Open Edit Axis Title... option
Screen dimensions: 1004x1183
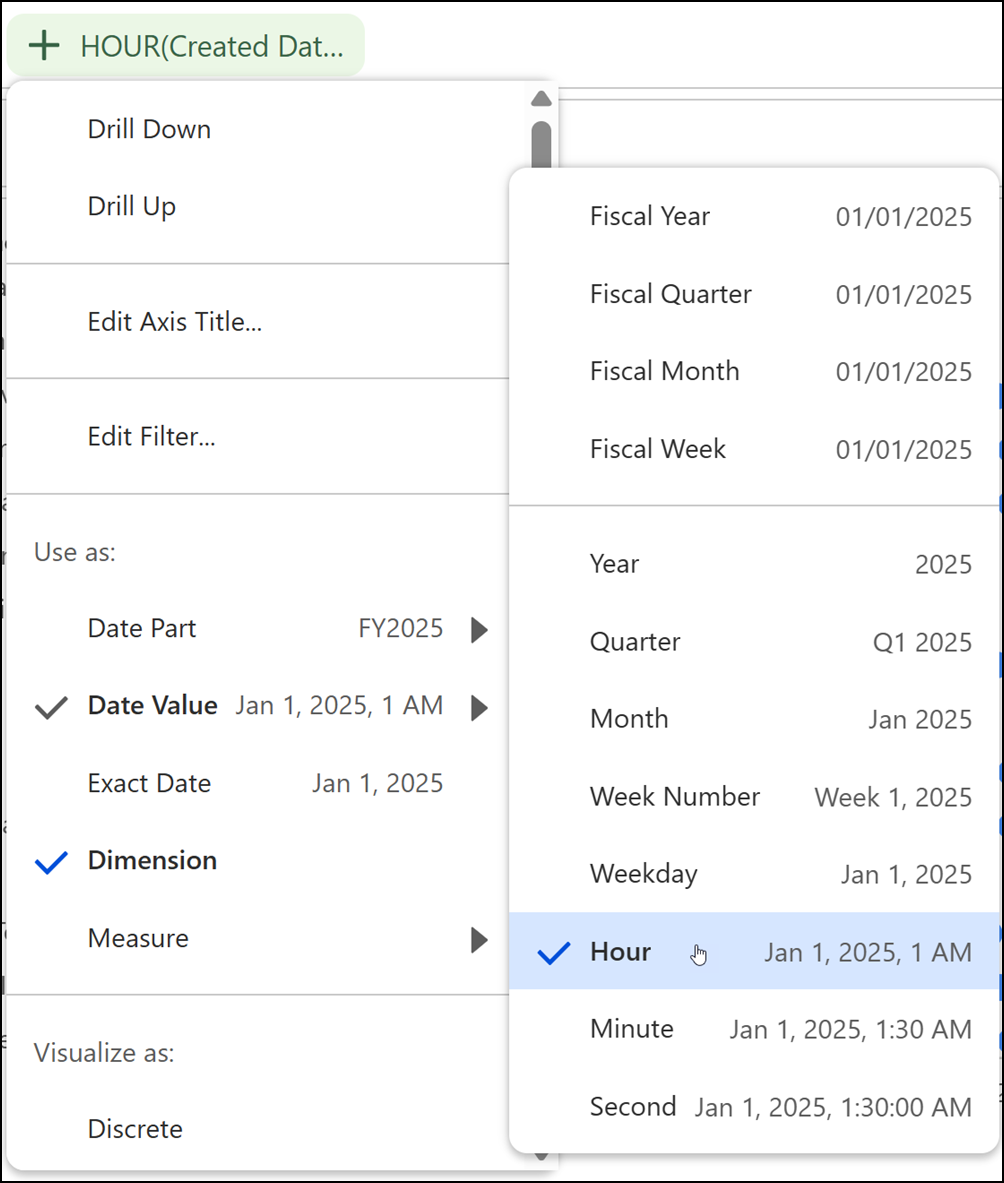258,321
